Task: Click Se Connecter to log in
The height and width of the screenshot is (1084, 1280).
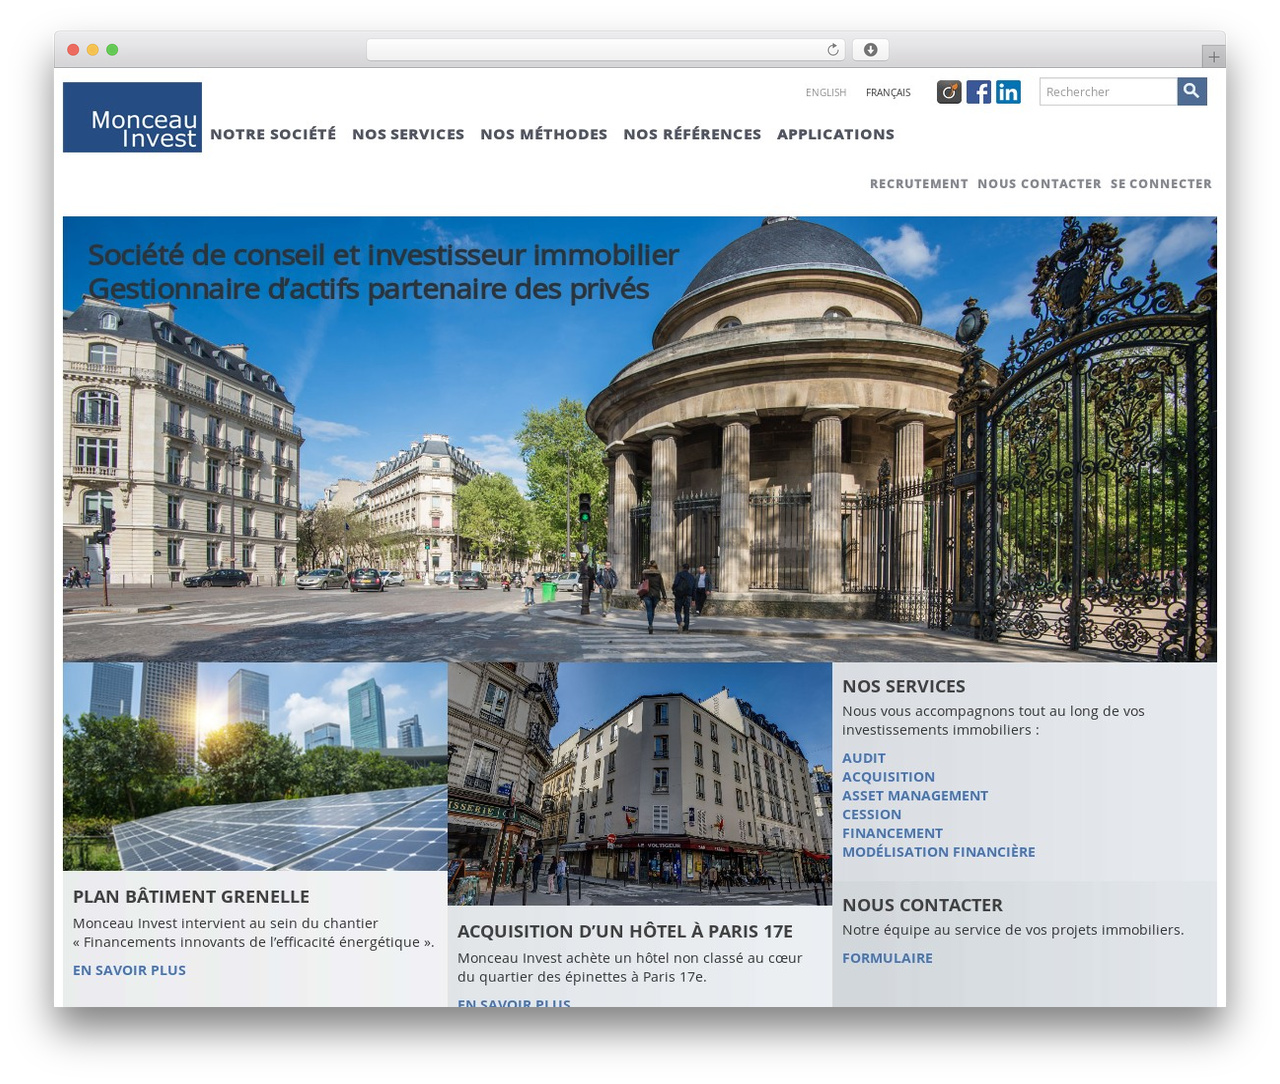Action: 1160,184
